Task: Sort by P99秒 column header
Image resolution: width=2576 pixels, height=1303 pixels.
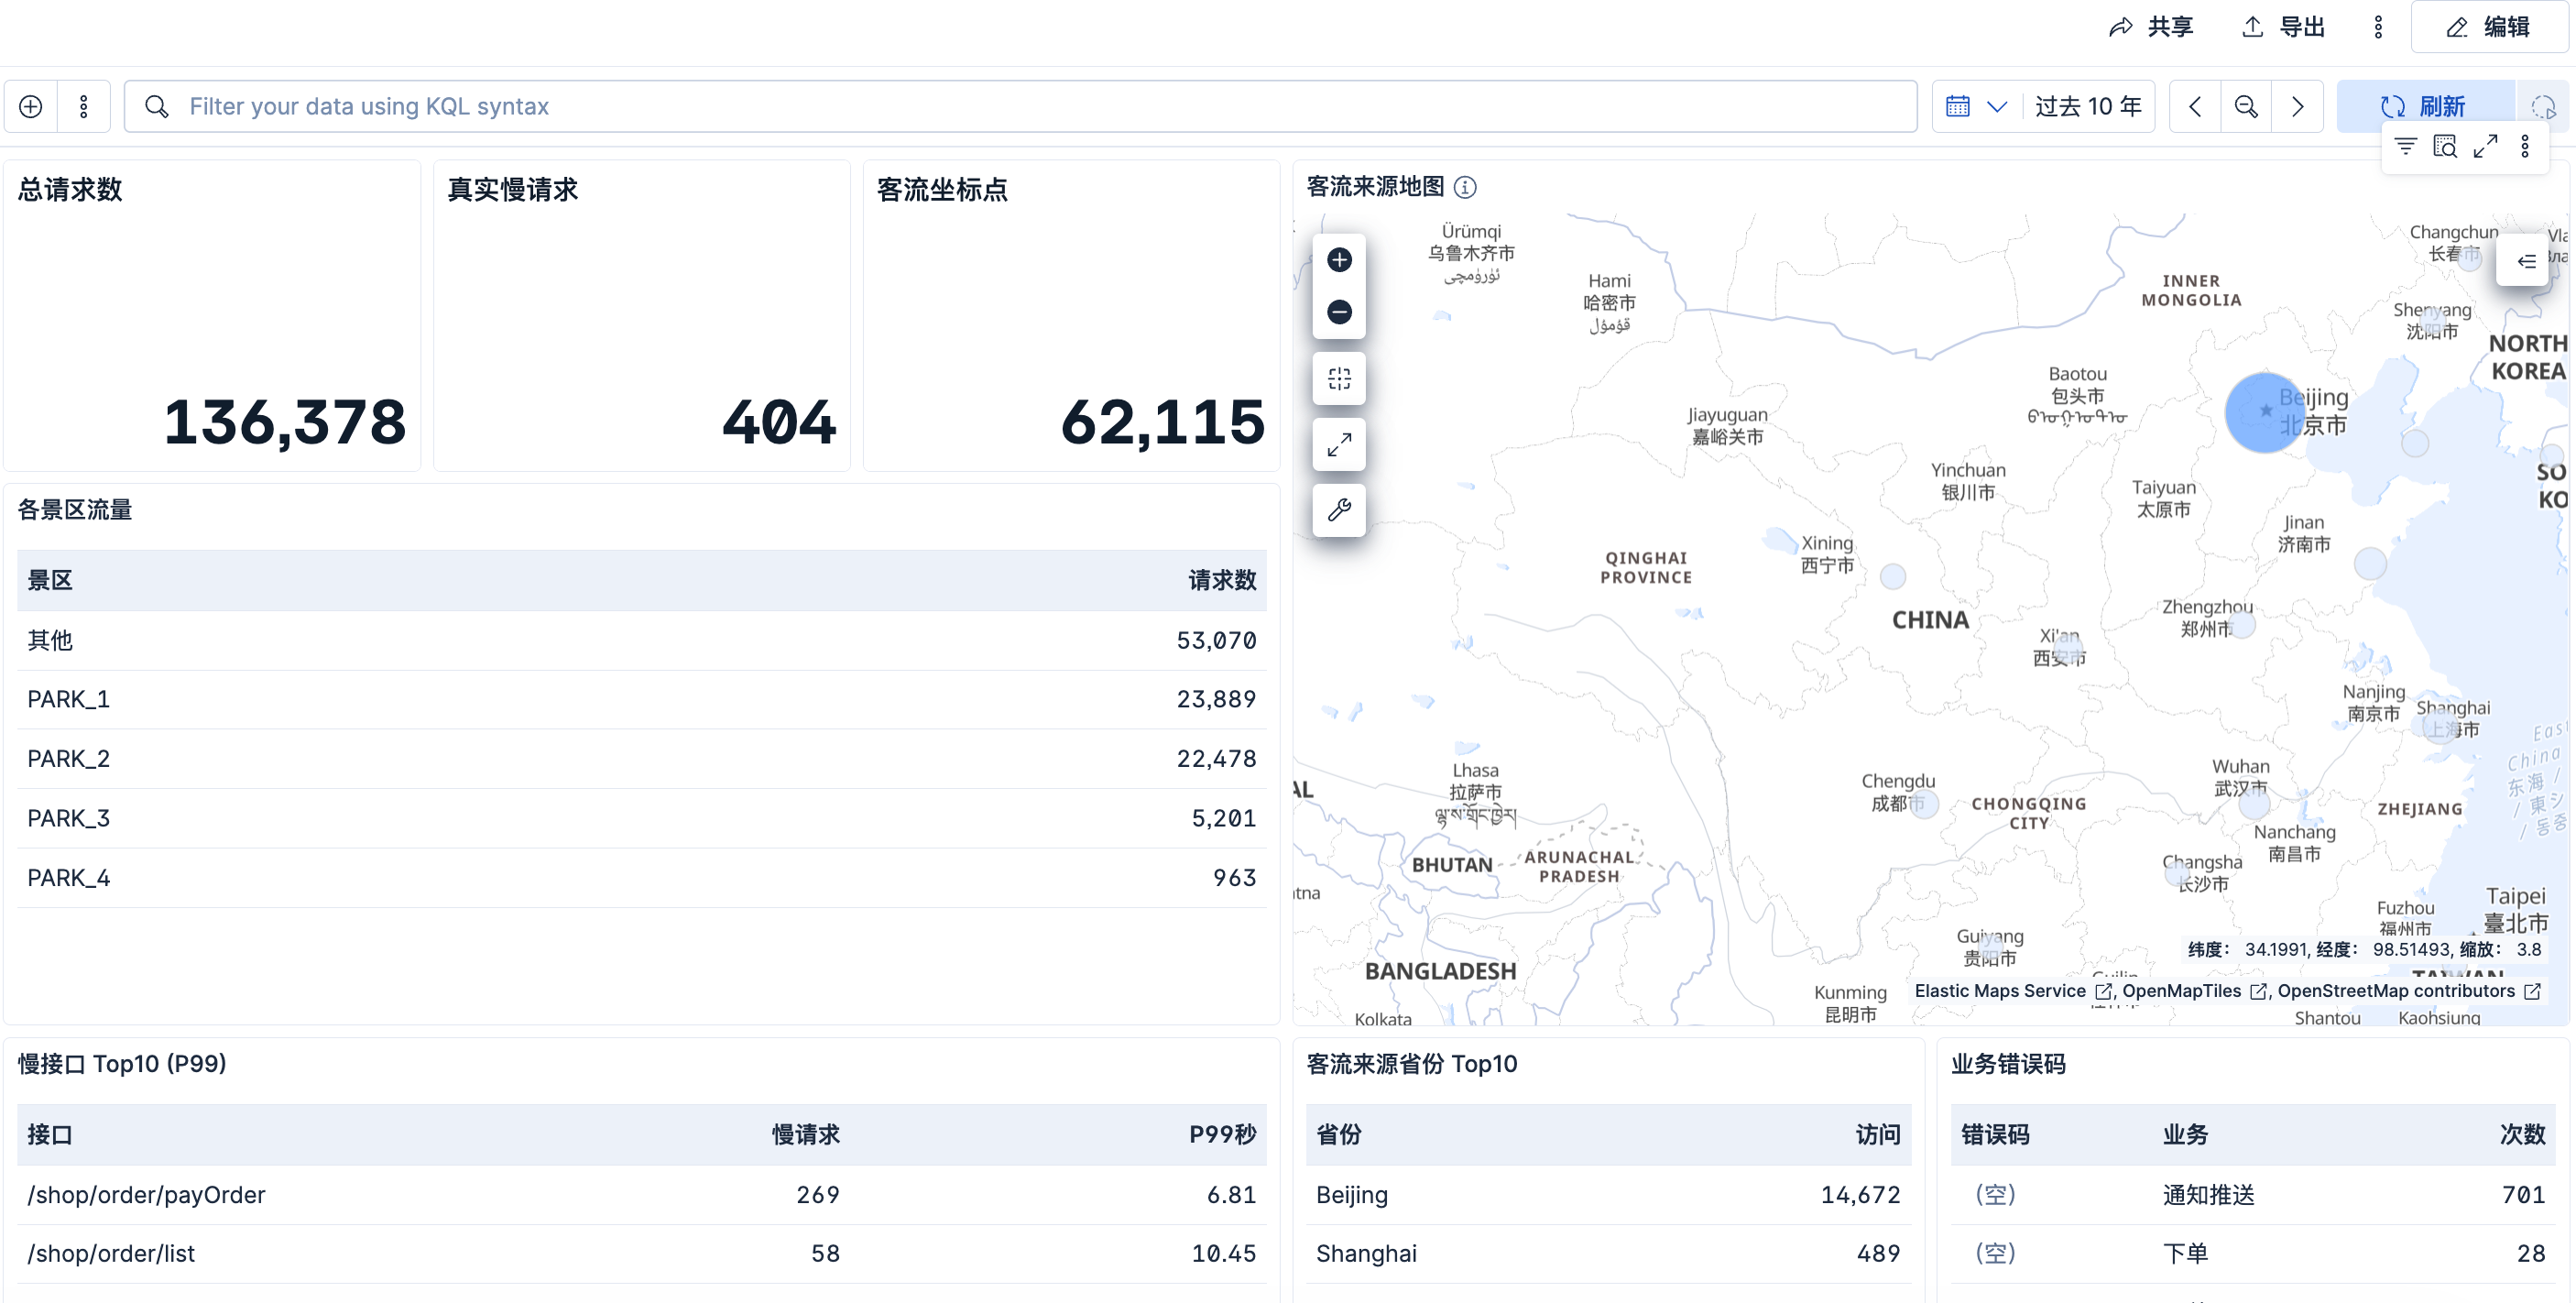Action: click(1222, 1135)
